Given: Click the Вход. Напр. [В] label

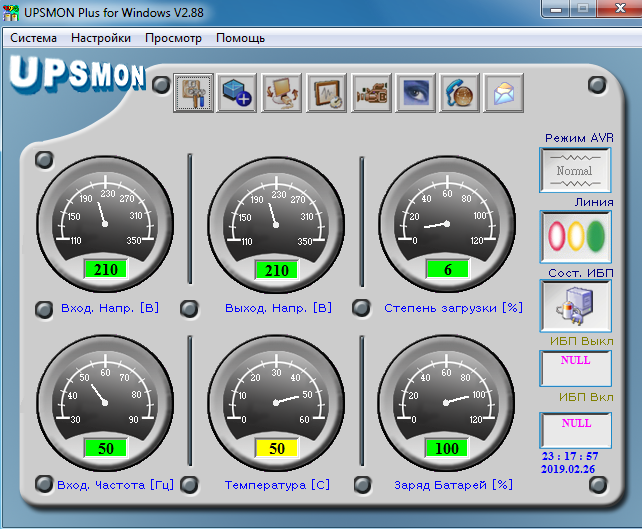Looking at the screenshot, I should (110, 308).
